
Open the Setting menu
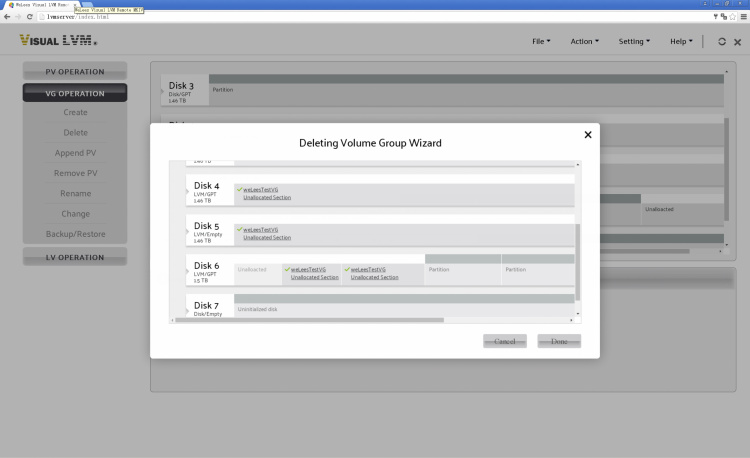click(634, 41)
